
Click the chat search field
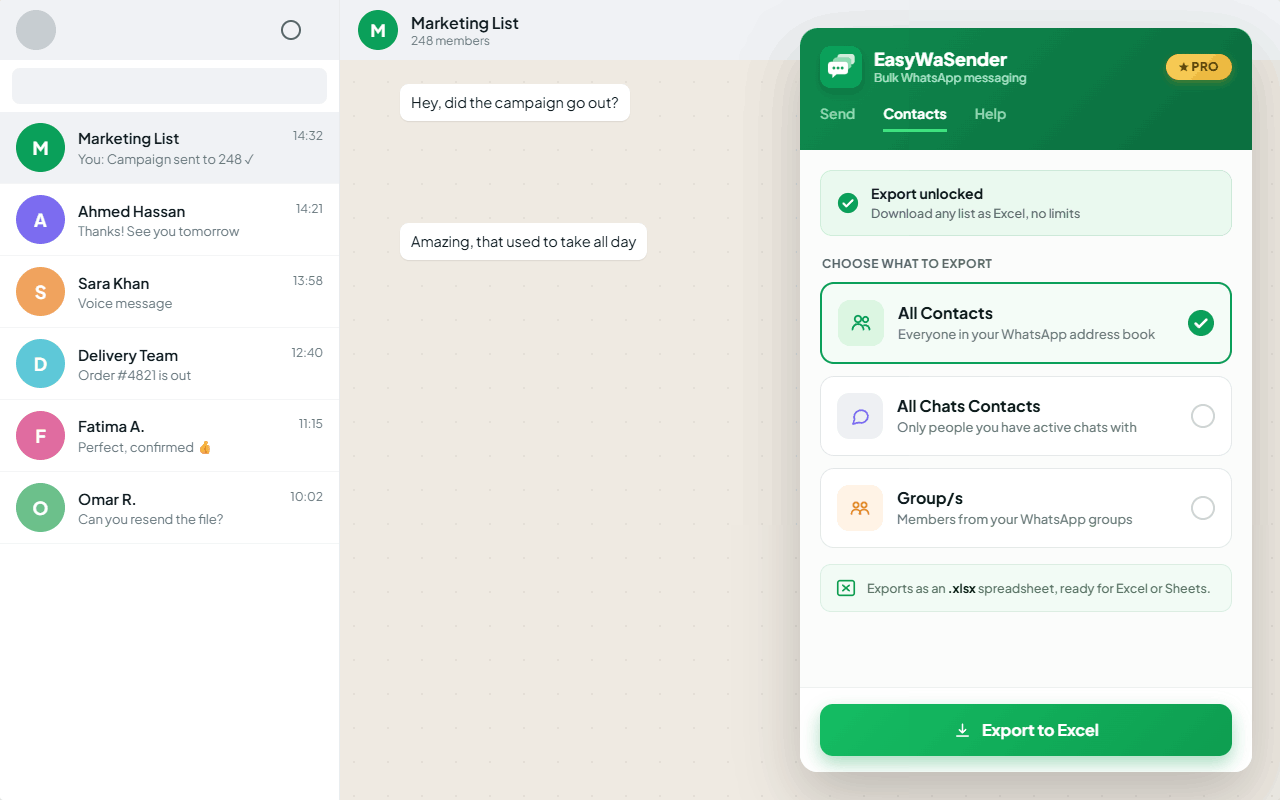coord(169,86)
